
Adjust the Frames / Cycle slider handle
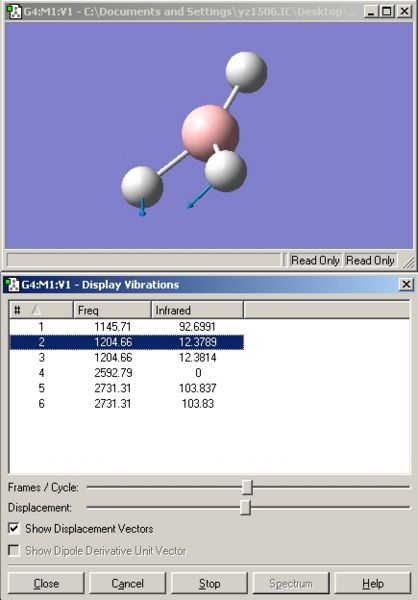coord(247,487)
